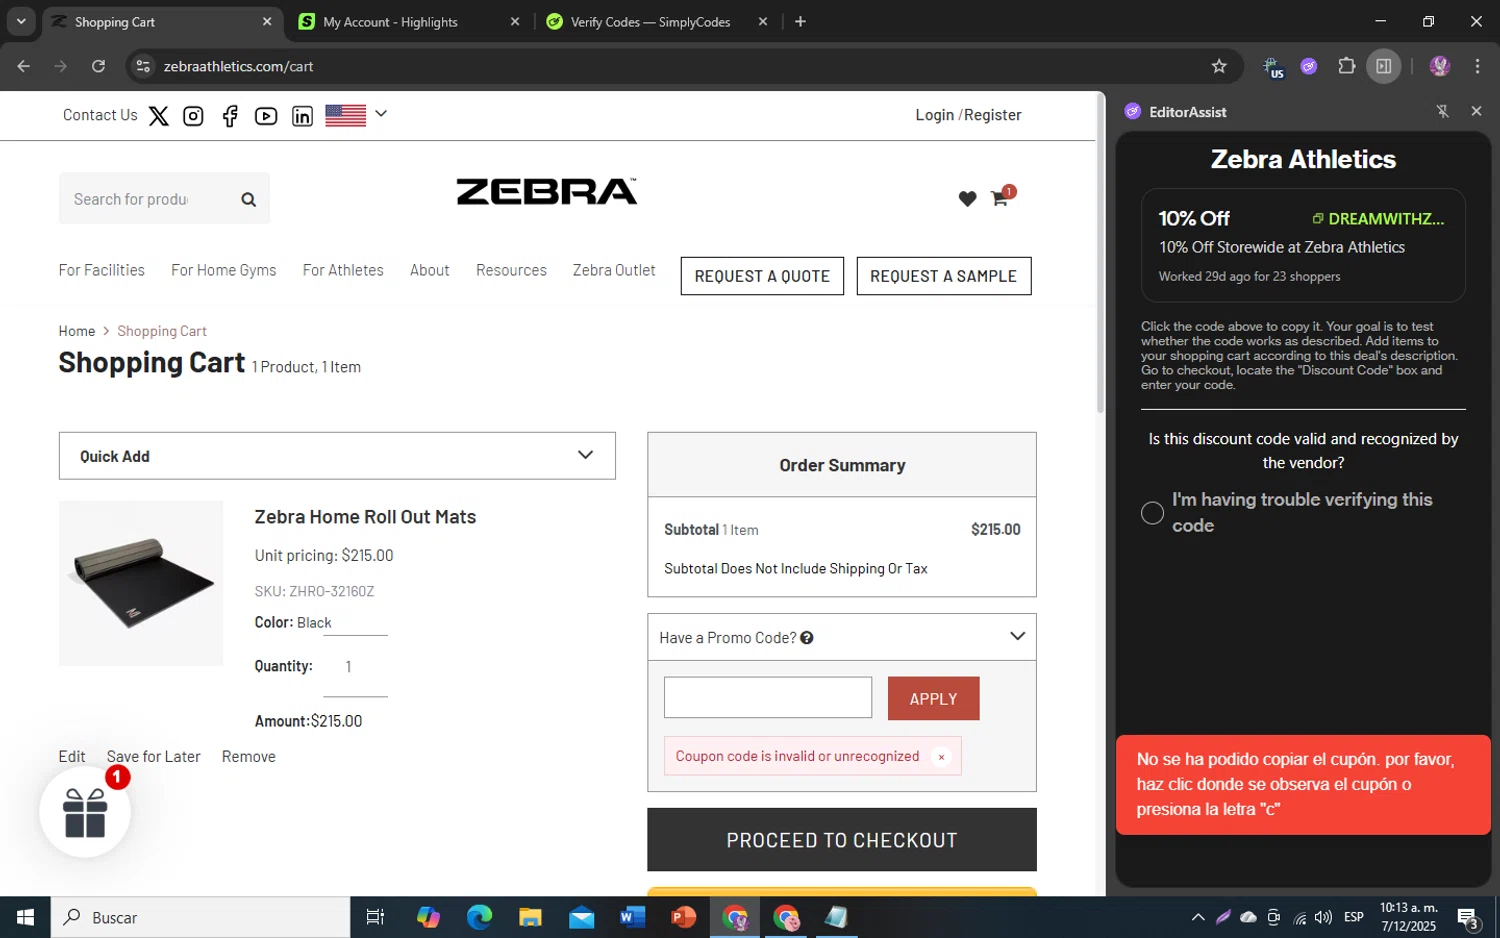Open Zebra's LinkedIn icon
1500x938 pixels.
302,116
